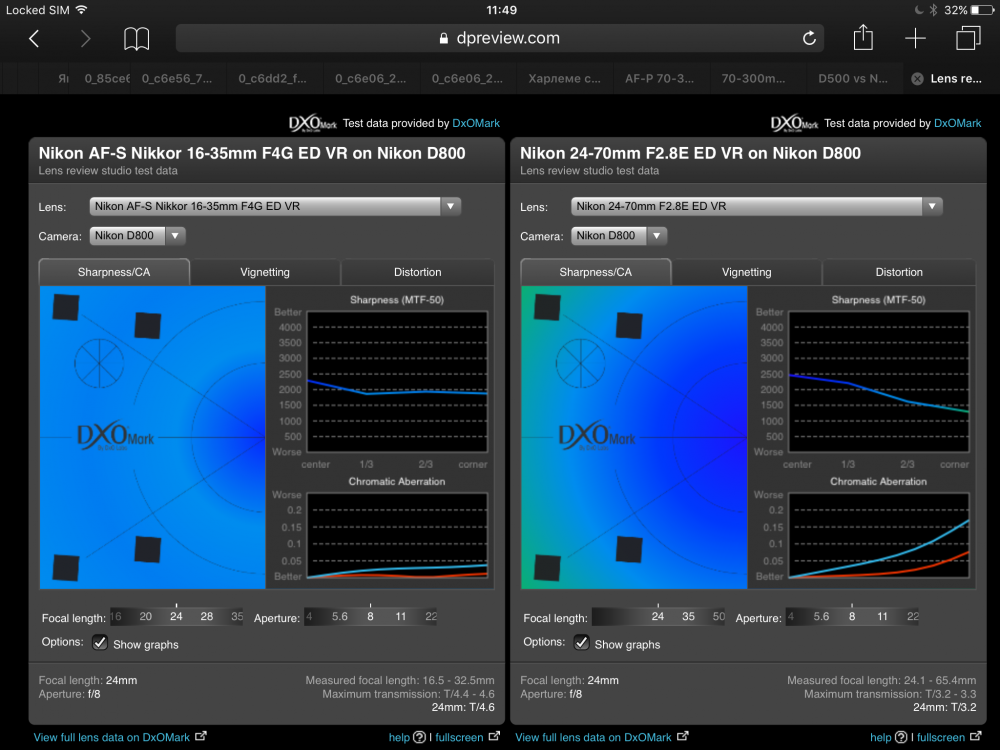Show all open tabs overview icon
The image size is (1000, 750).
(x=967, y=38)
